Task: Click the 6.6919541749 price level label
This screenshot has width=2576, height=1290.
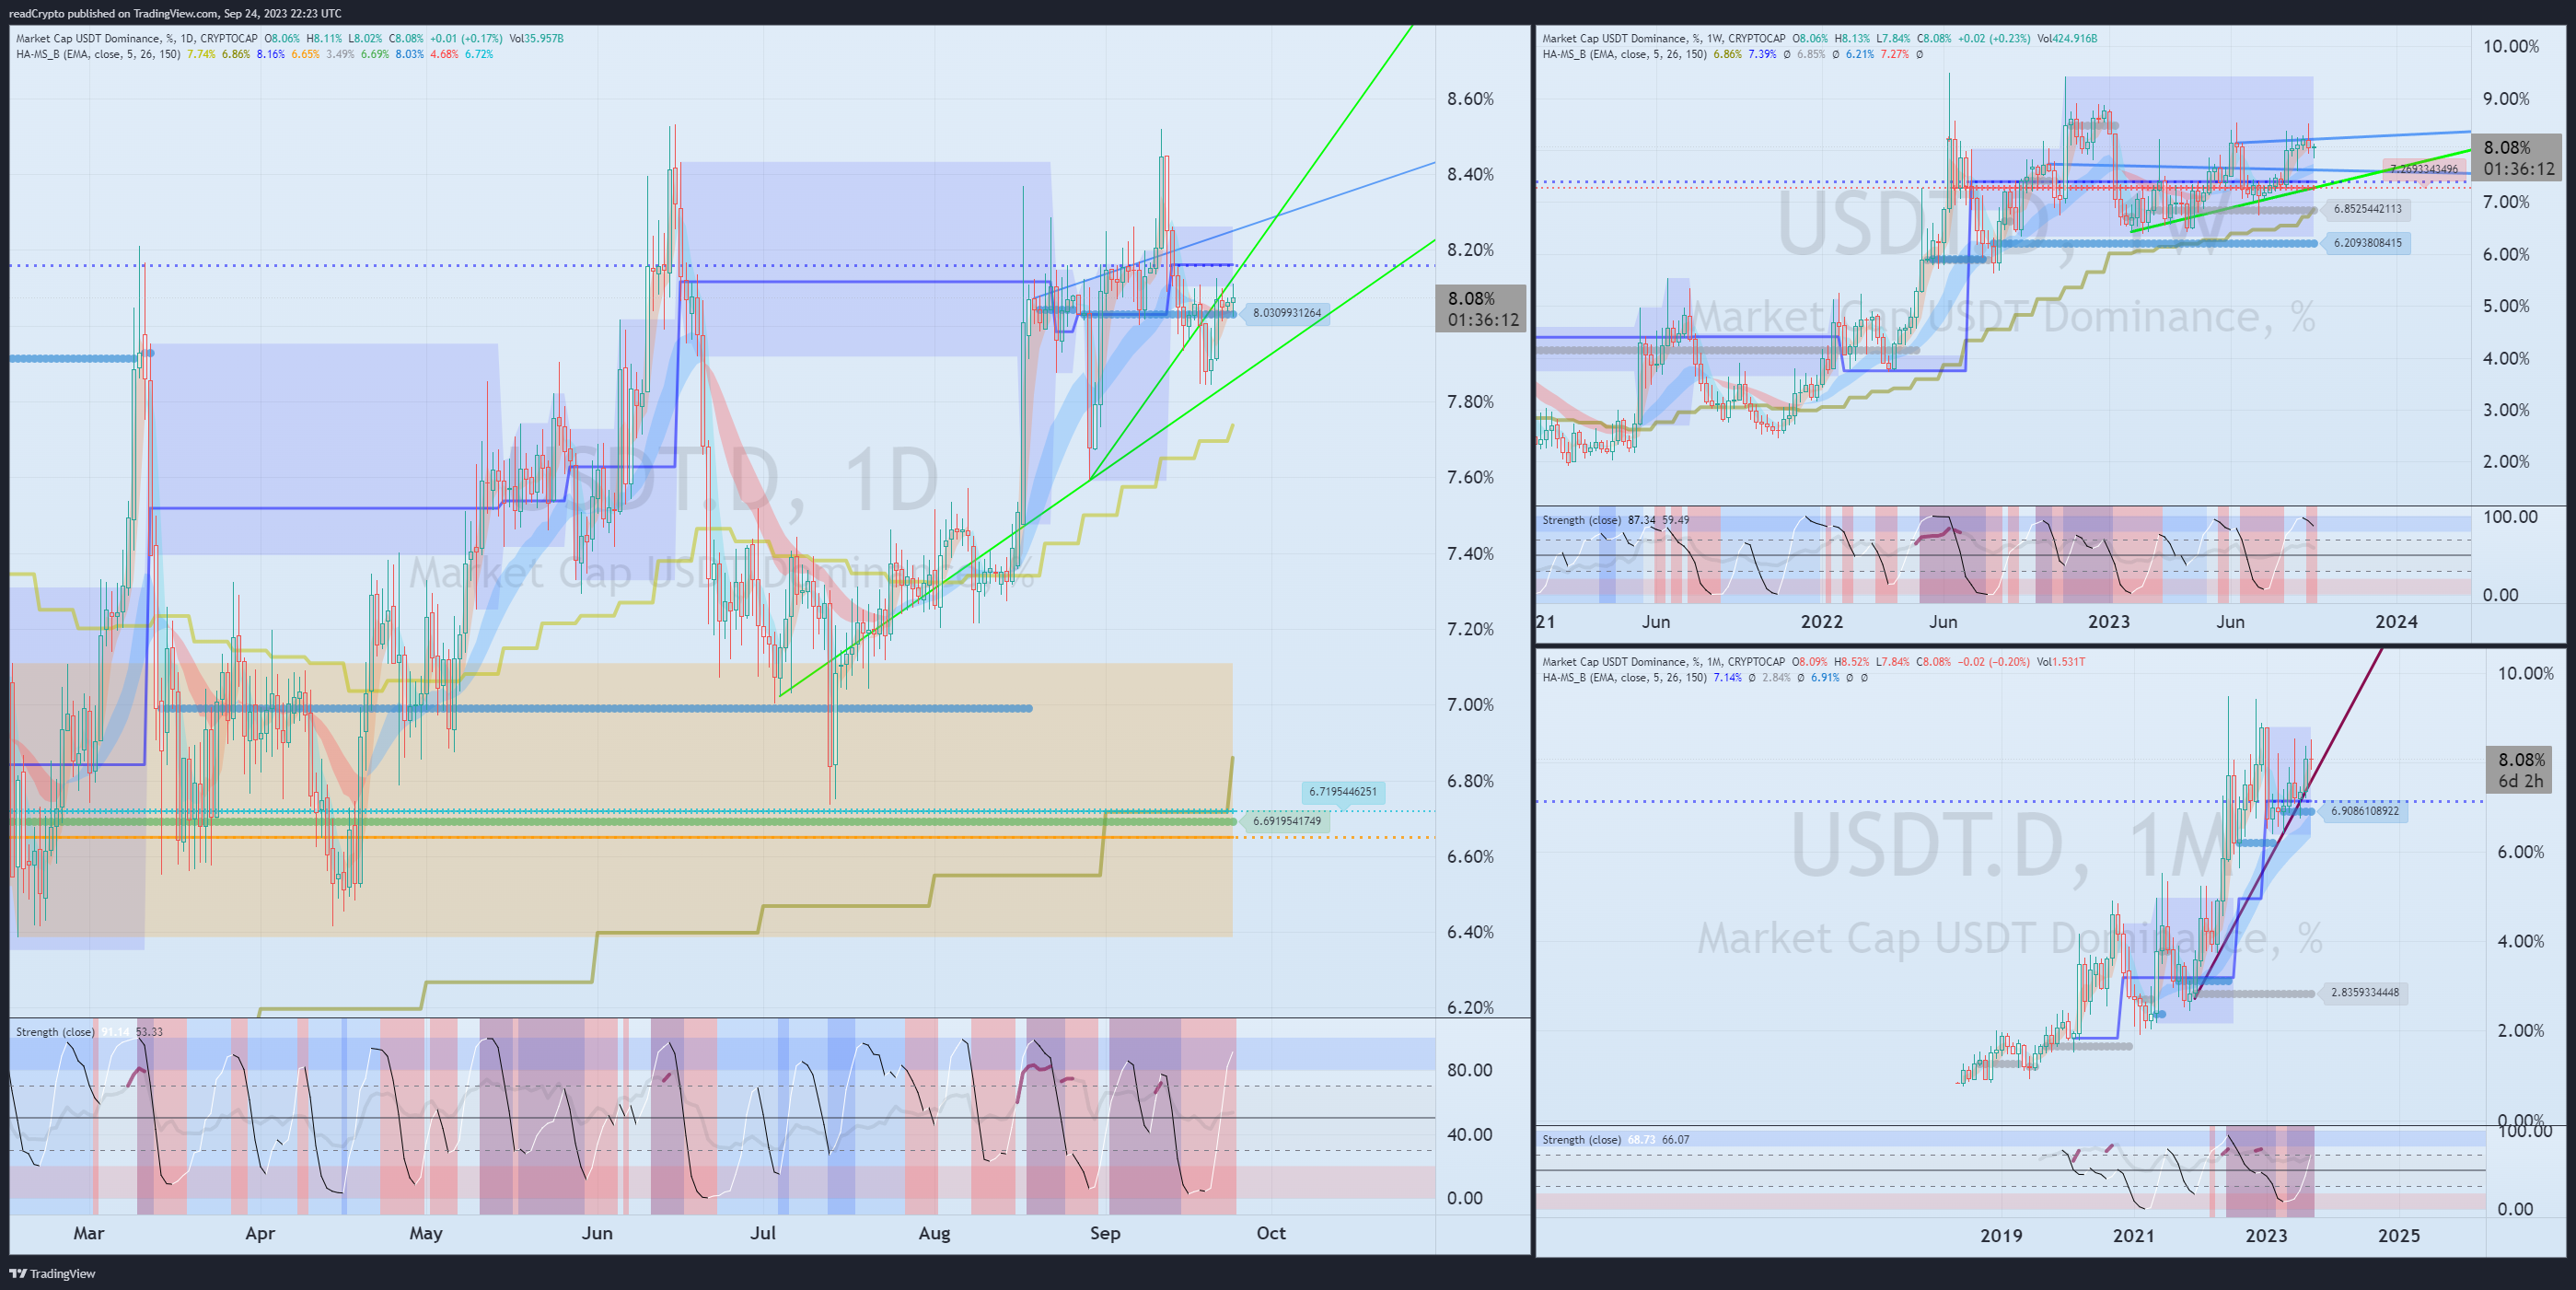Action: (1286, 821)
